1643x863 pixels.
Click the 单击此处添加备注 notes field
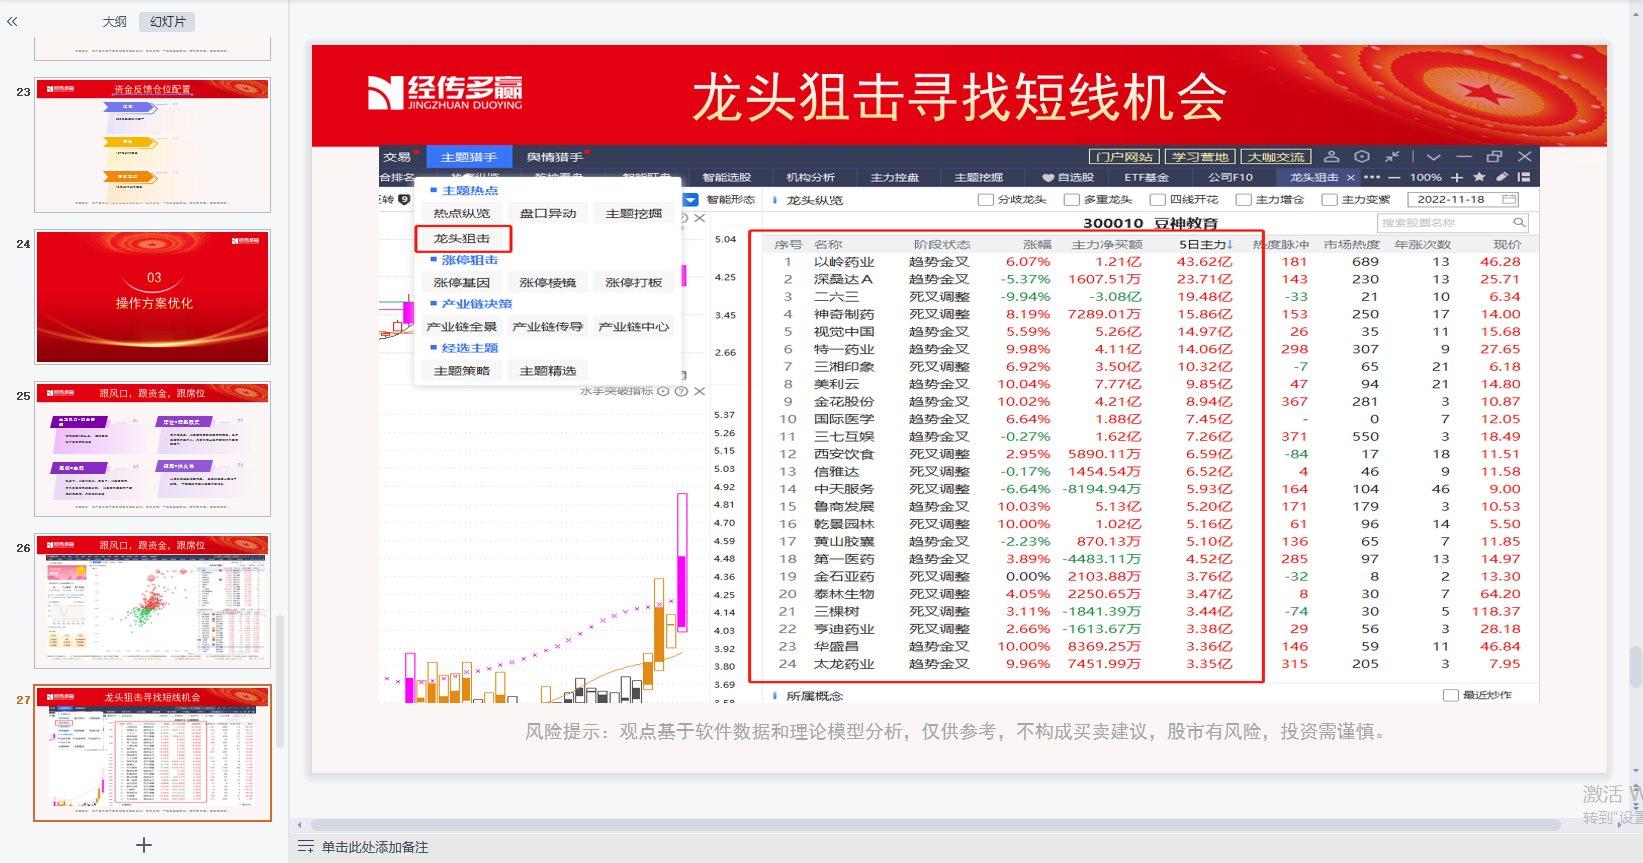click(375, 847)
